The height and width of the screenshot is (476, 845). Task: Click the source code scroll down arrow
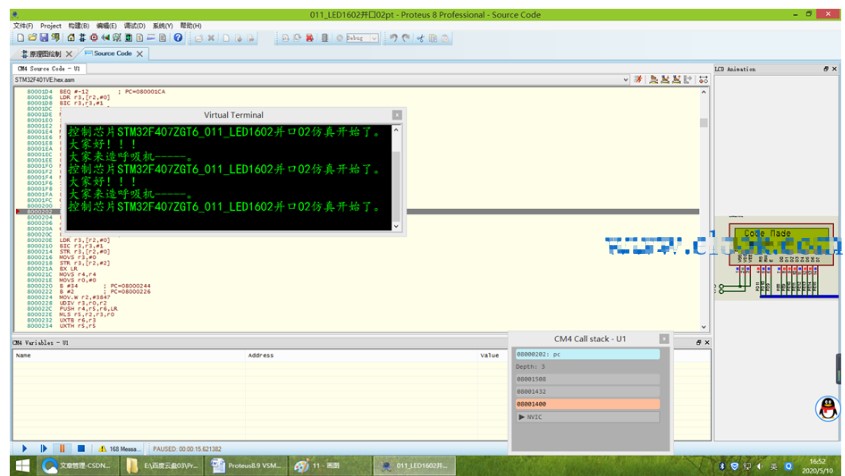(703, 327)
